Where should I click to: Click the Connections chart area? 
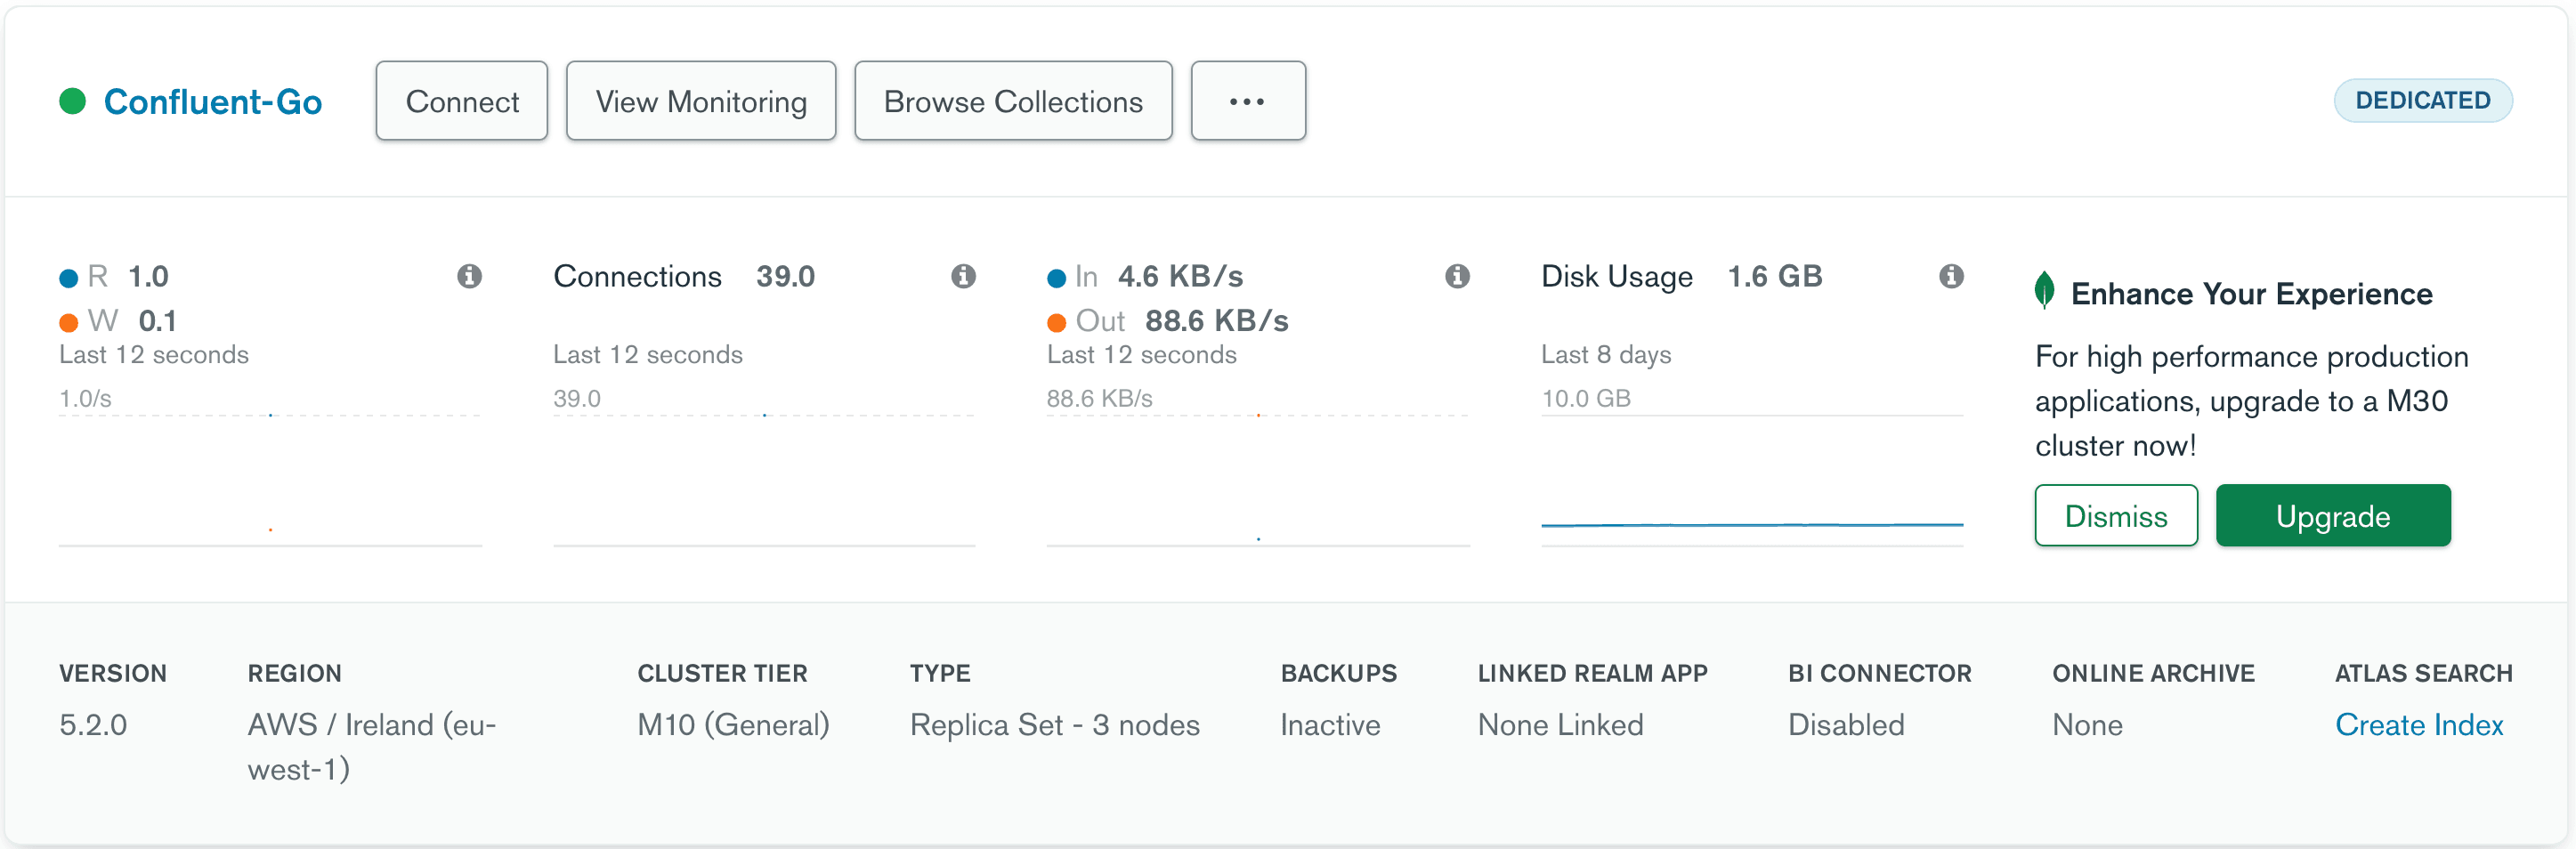pyautogui.click(x=763, y=480)
